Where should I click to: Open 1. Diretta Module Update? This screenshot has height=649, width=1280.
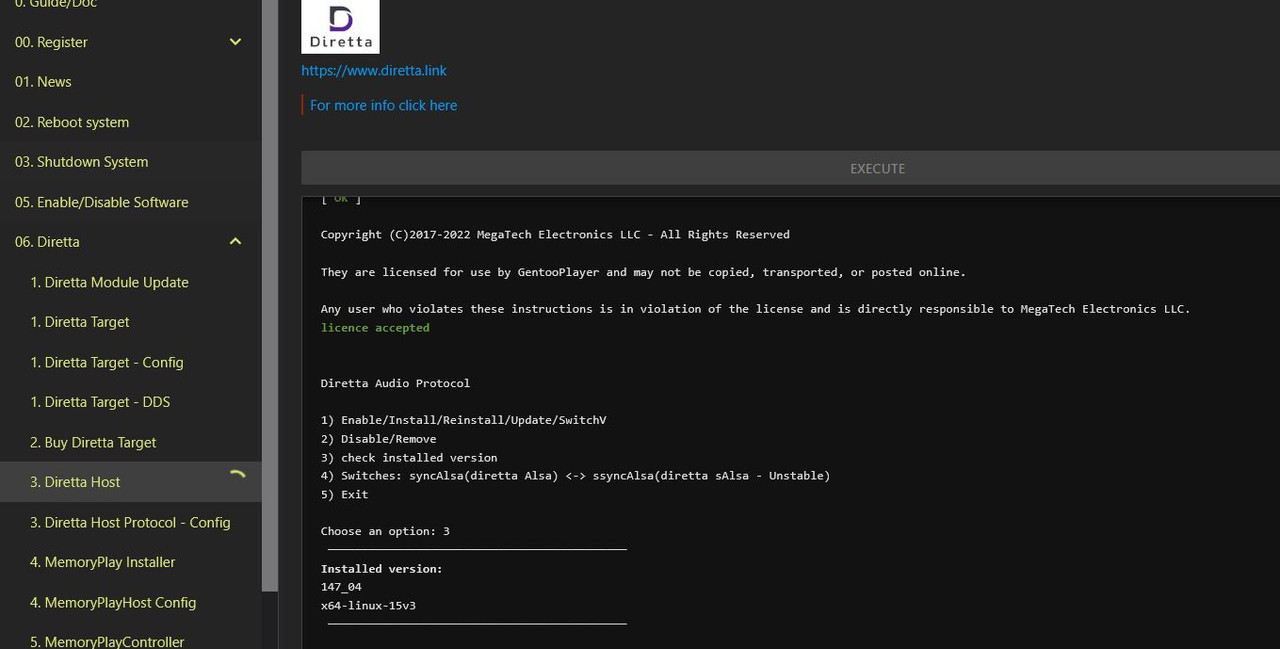(131, 282)
